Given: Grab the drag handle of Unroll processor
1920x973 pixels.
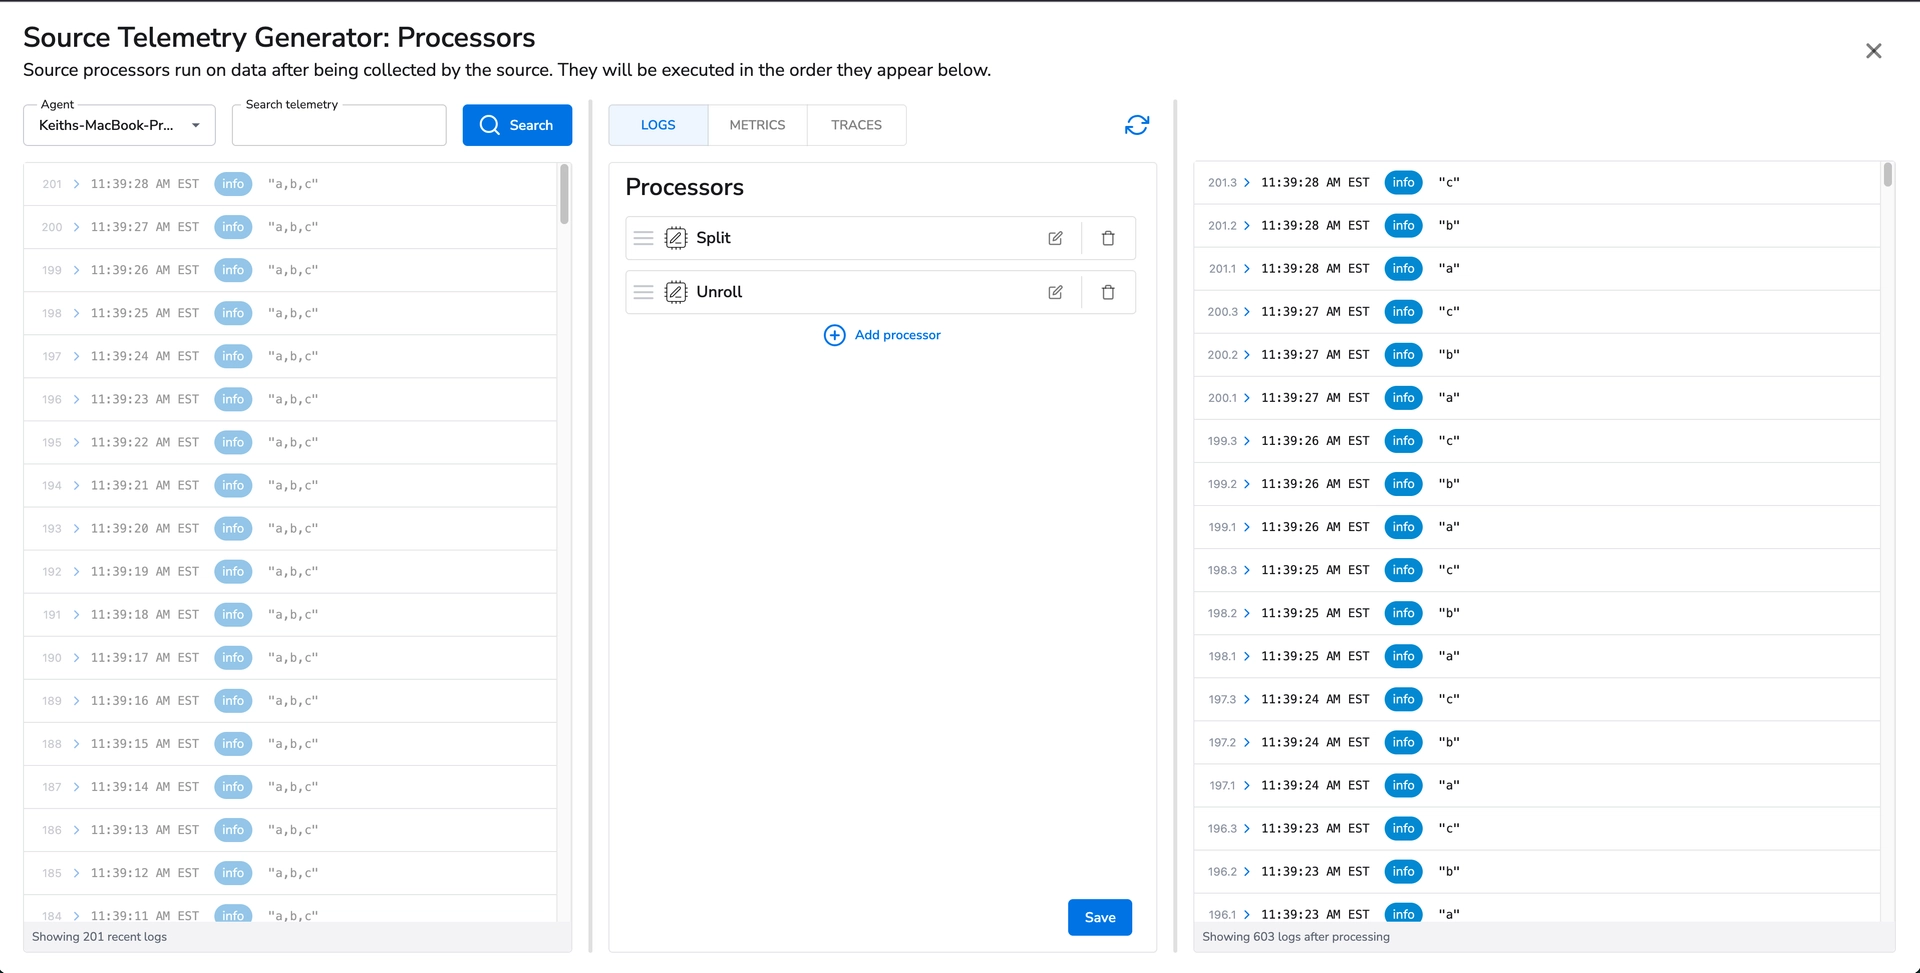Looking at the screenshot, I should coord(644,292).
